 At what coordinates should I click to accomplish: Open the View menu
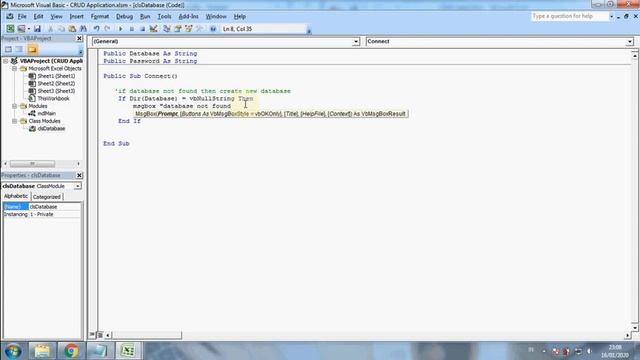click(x=56, y=16)
